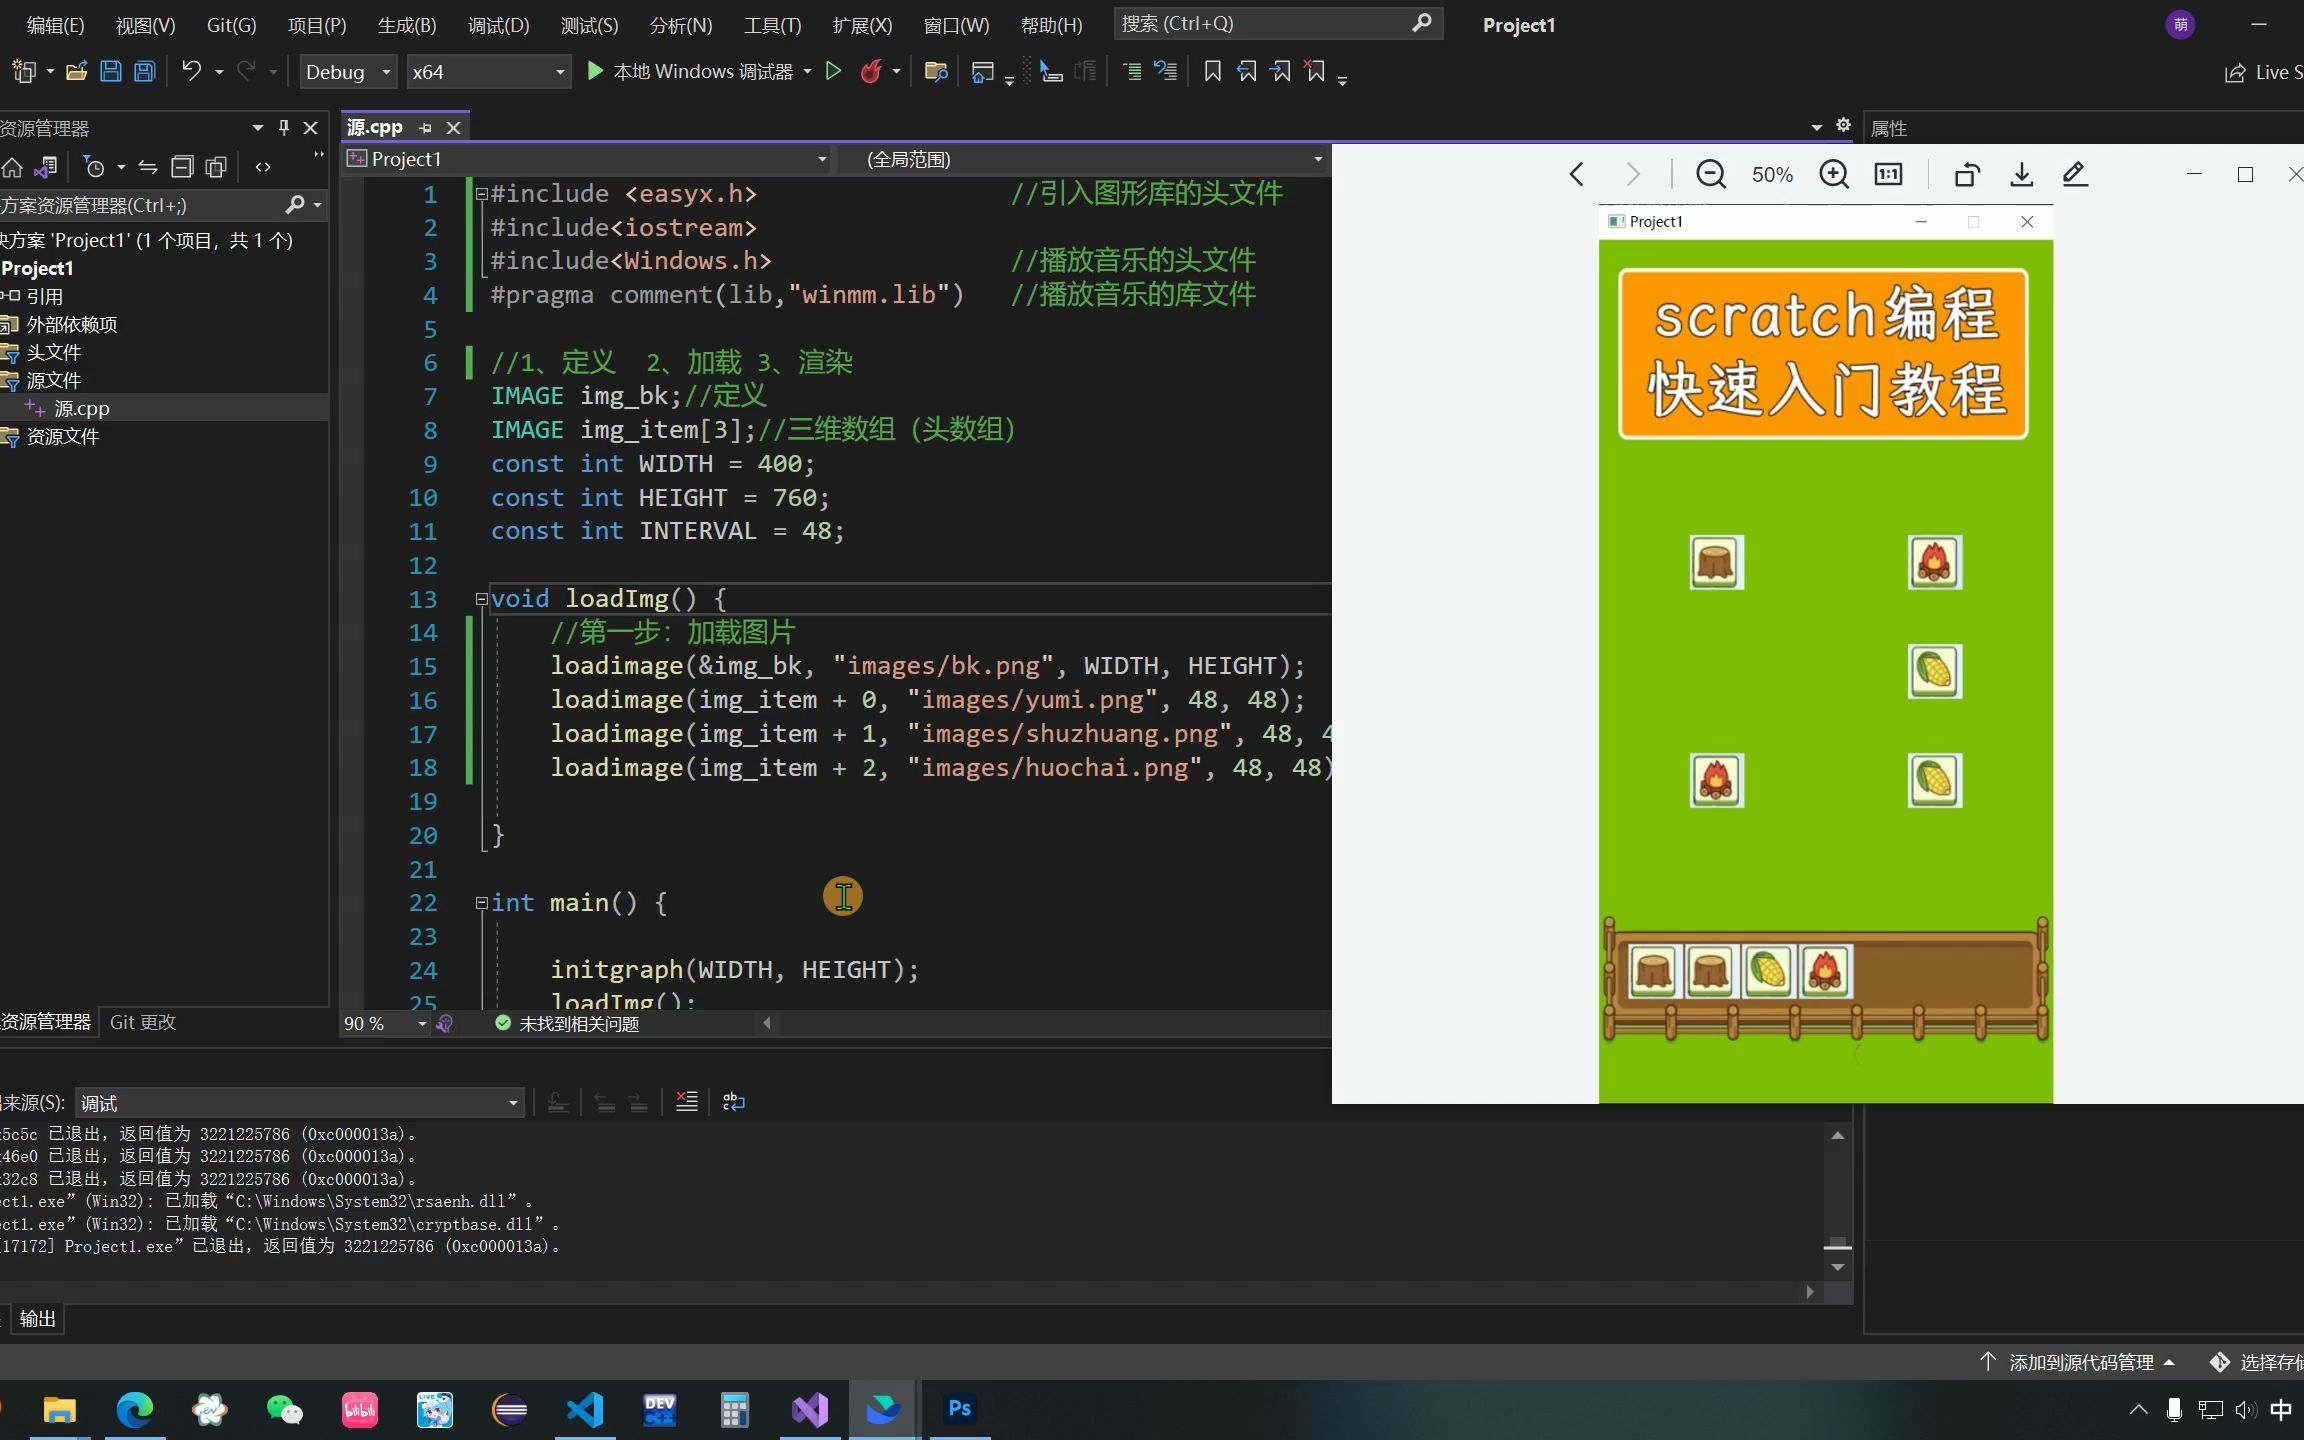Collapse all in Solution Explorer toolbar
The image size is (2304, 1440).
coord(182,167)
